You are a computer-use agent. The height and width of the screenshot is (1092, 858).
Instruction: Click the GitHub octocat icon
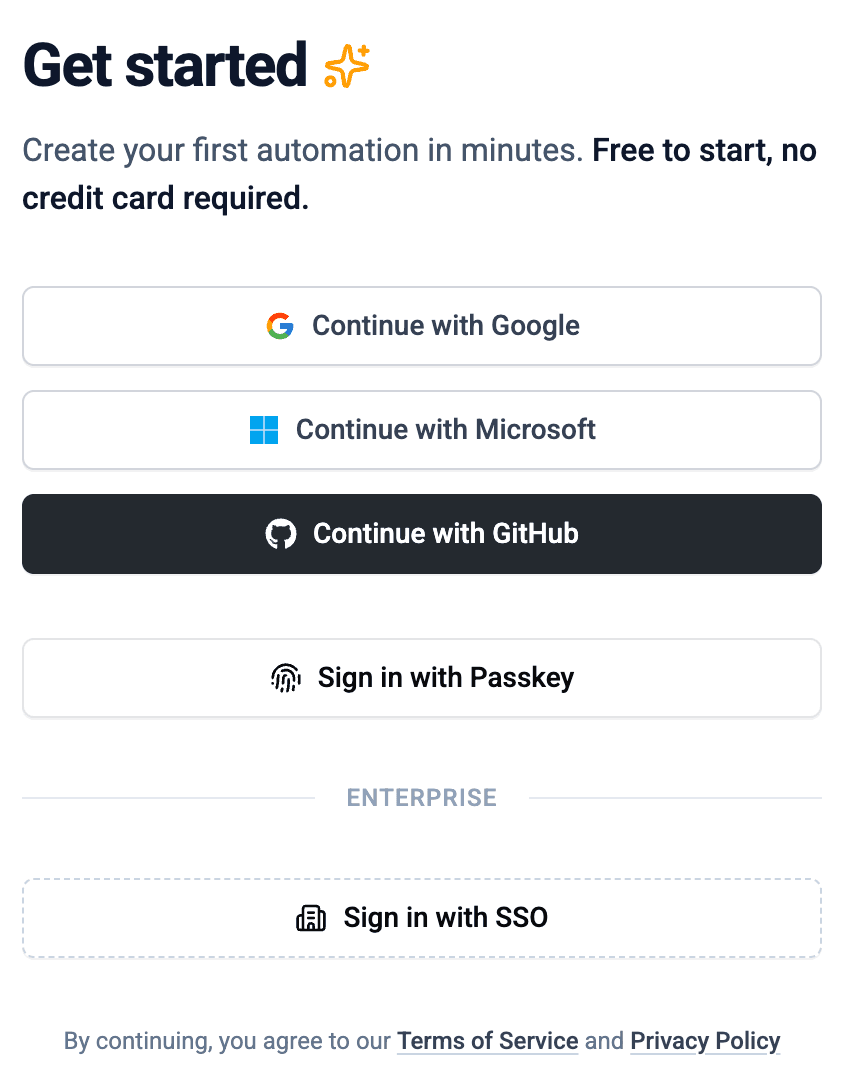[x=281, y=534]
